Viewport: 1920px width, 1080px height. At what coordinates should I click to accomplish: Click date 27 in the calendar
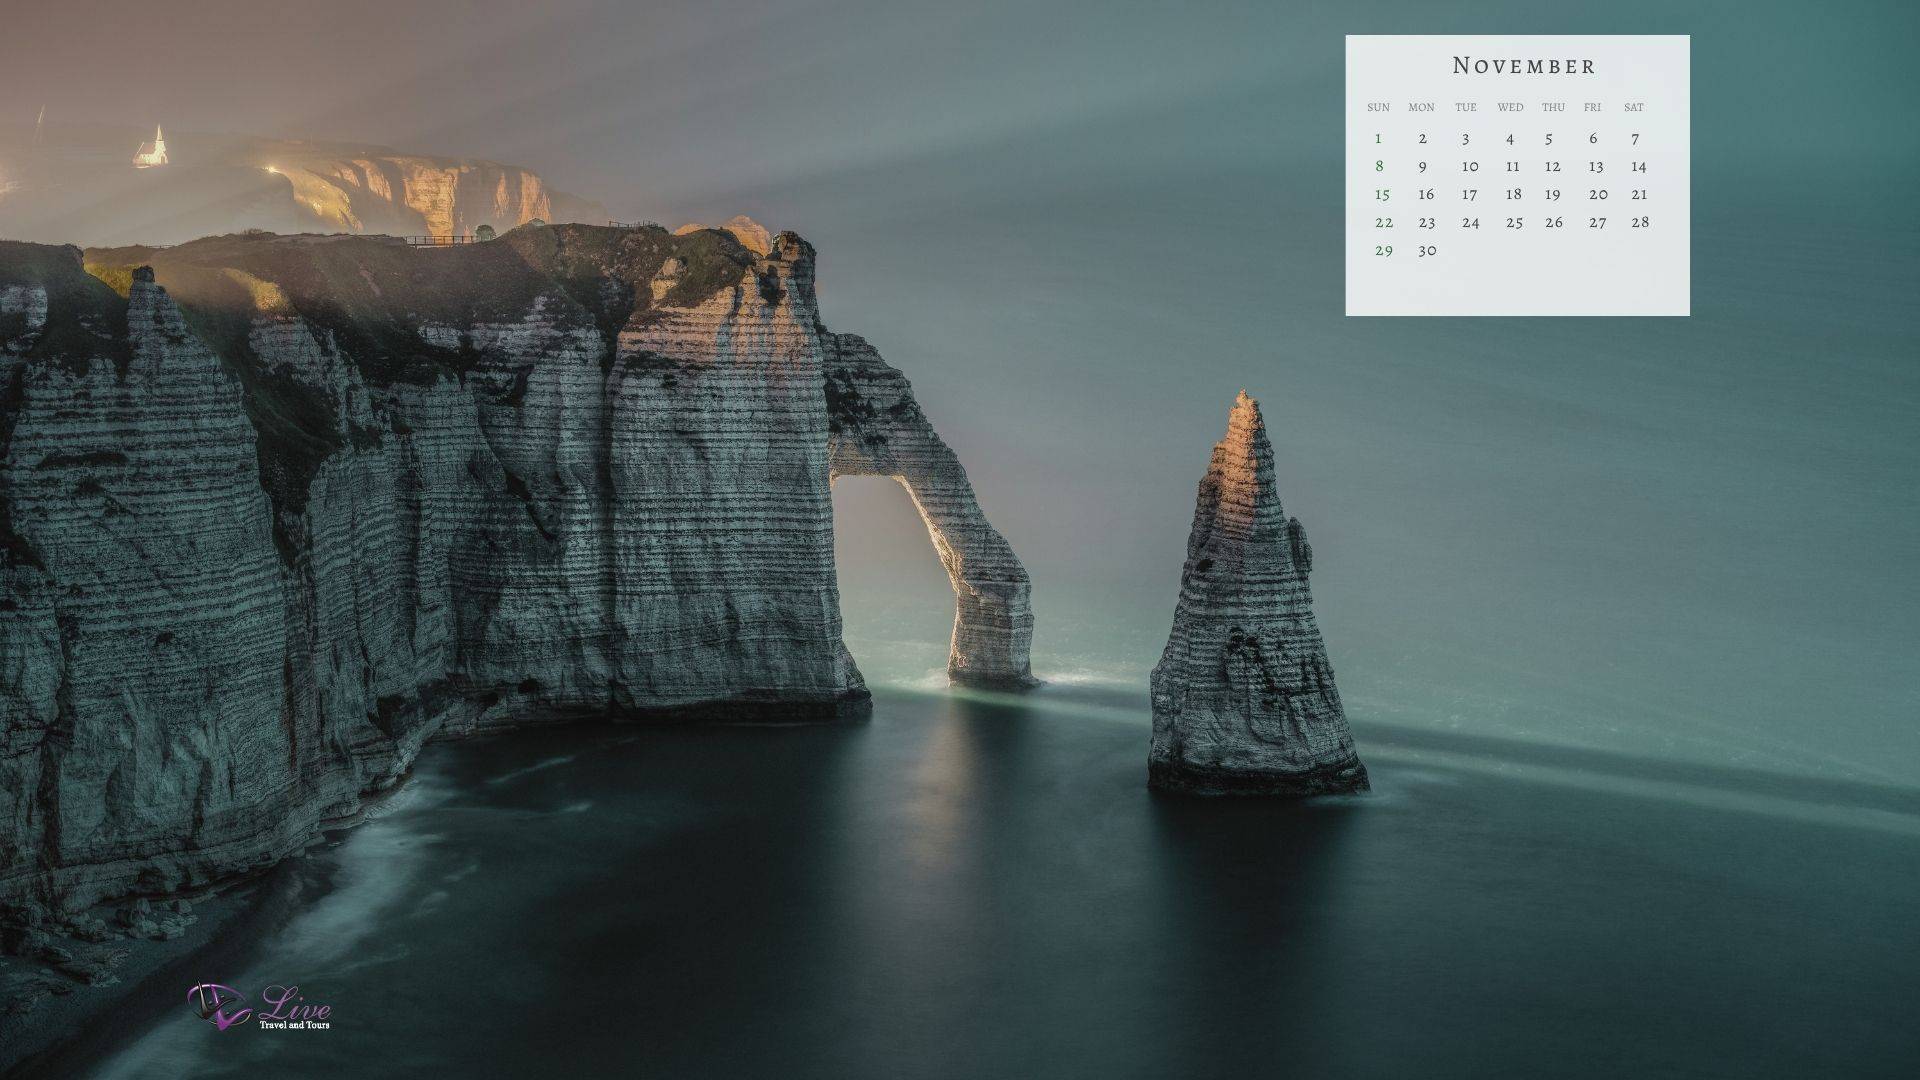tap(1598, 222)
